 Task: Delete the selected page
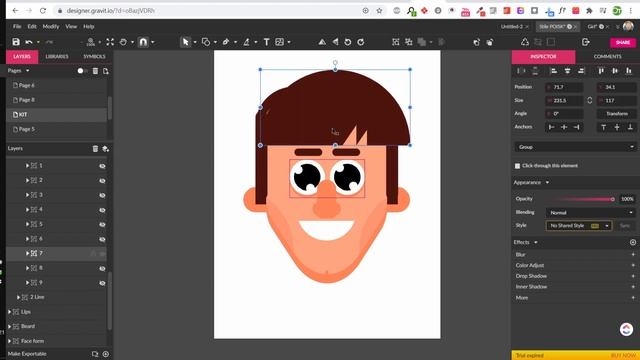[95, 71]
